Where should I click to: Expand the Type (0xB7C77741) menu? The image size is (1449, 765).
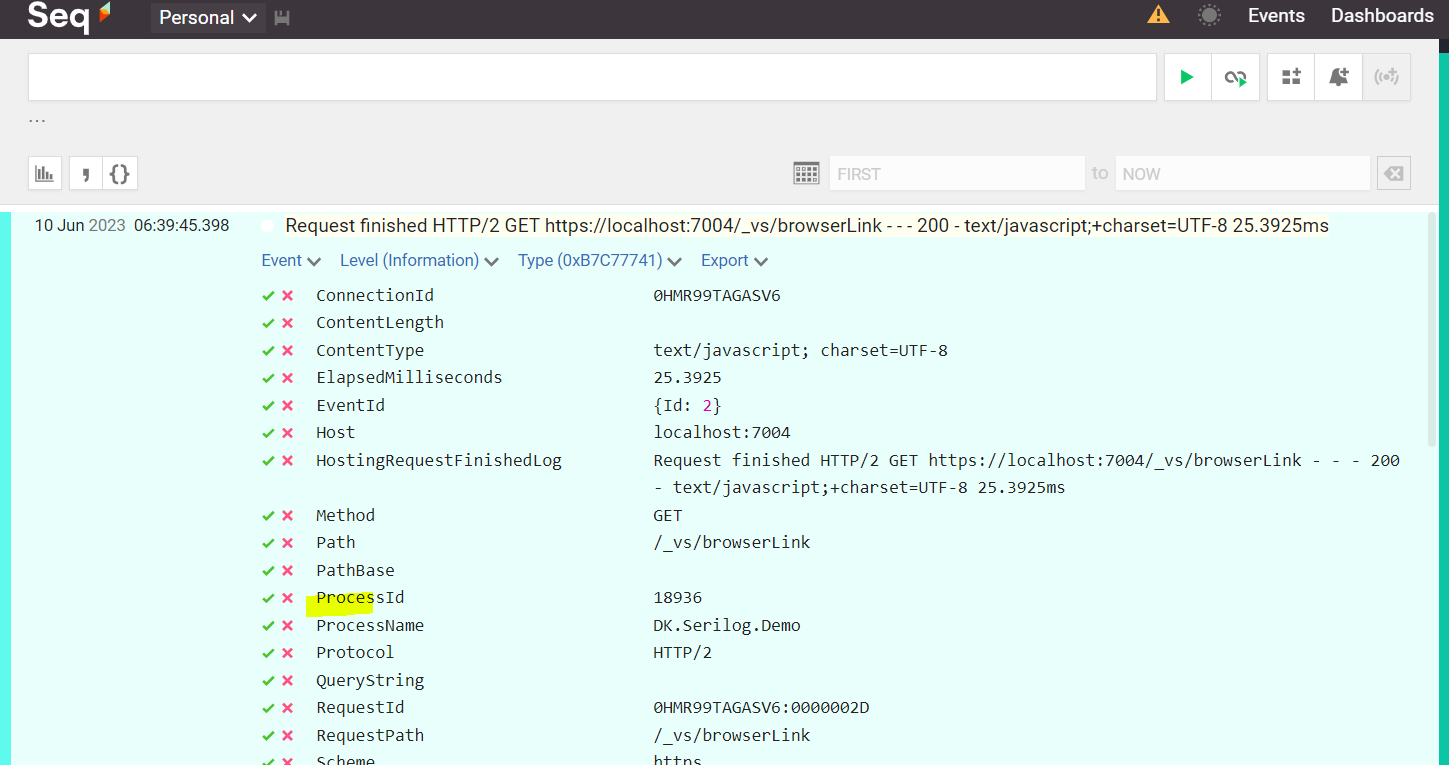(x=599, y=261)
